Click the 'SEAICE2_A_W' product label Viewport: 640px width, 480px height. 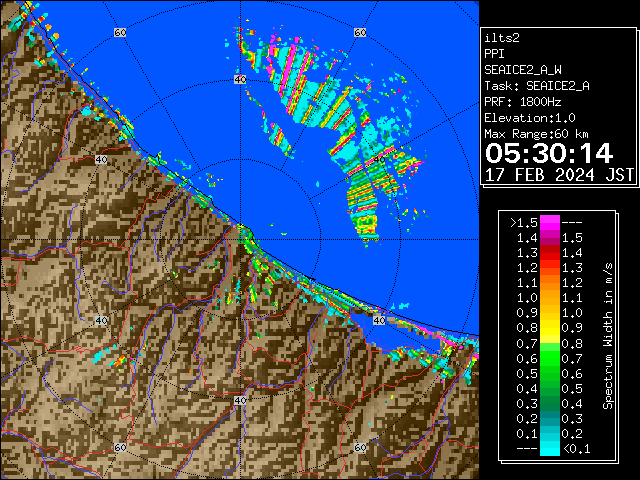[523, 70]
